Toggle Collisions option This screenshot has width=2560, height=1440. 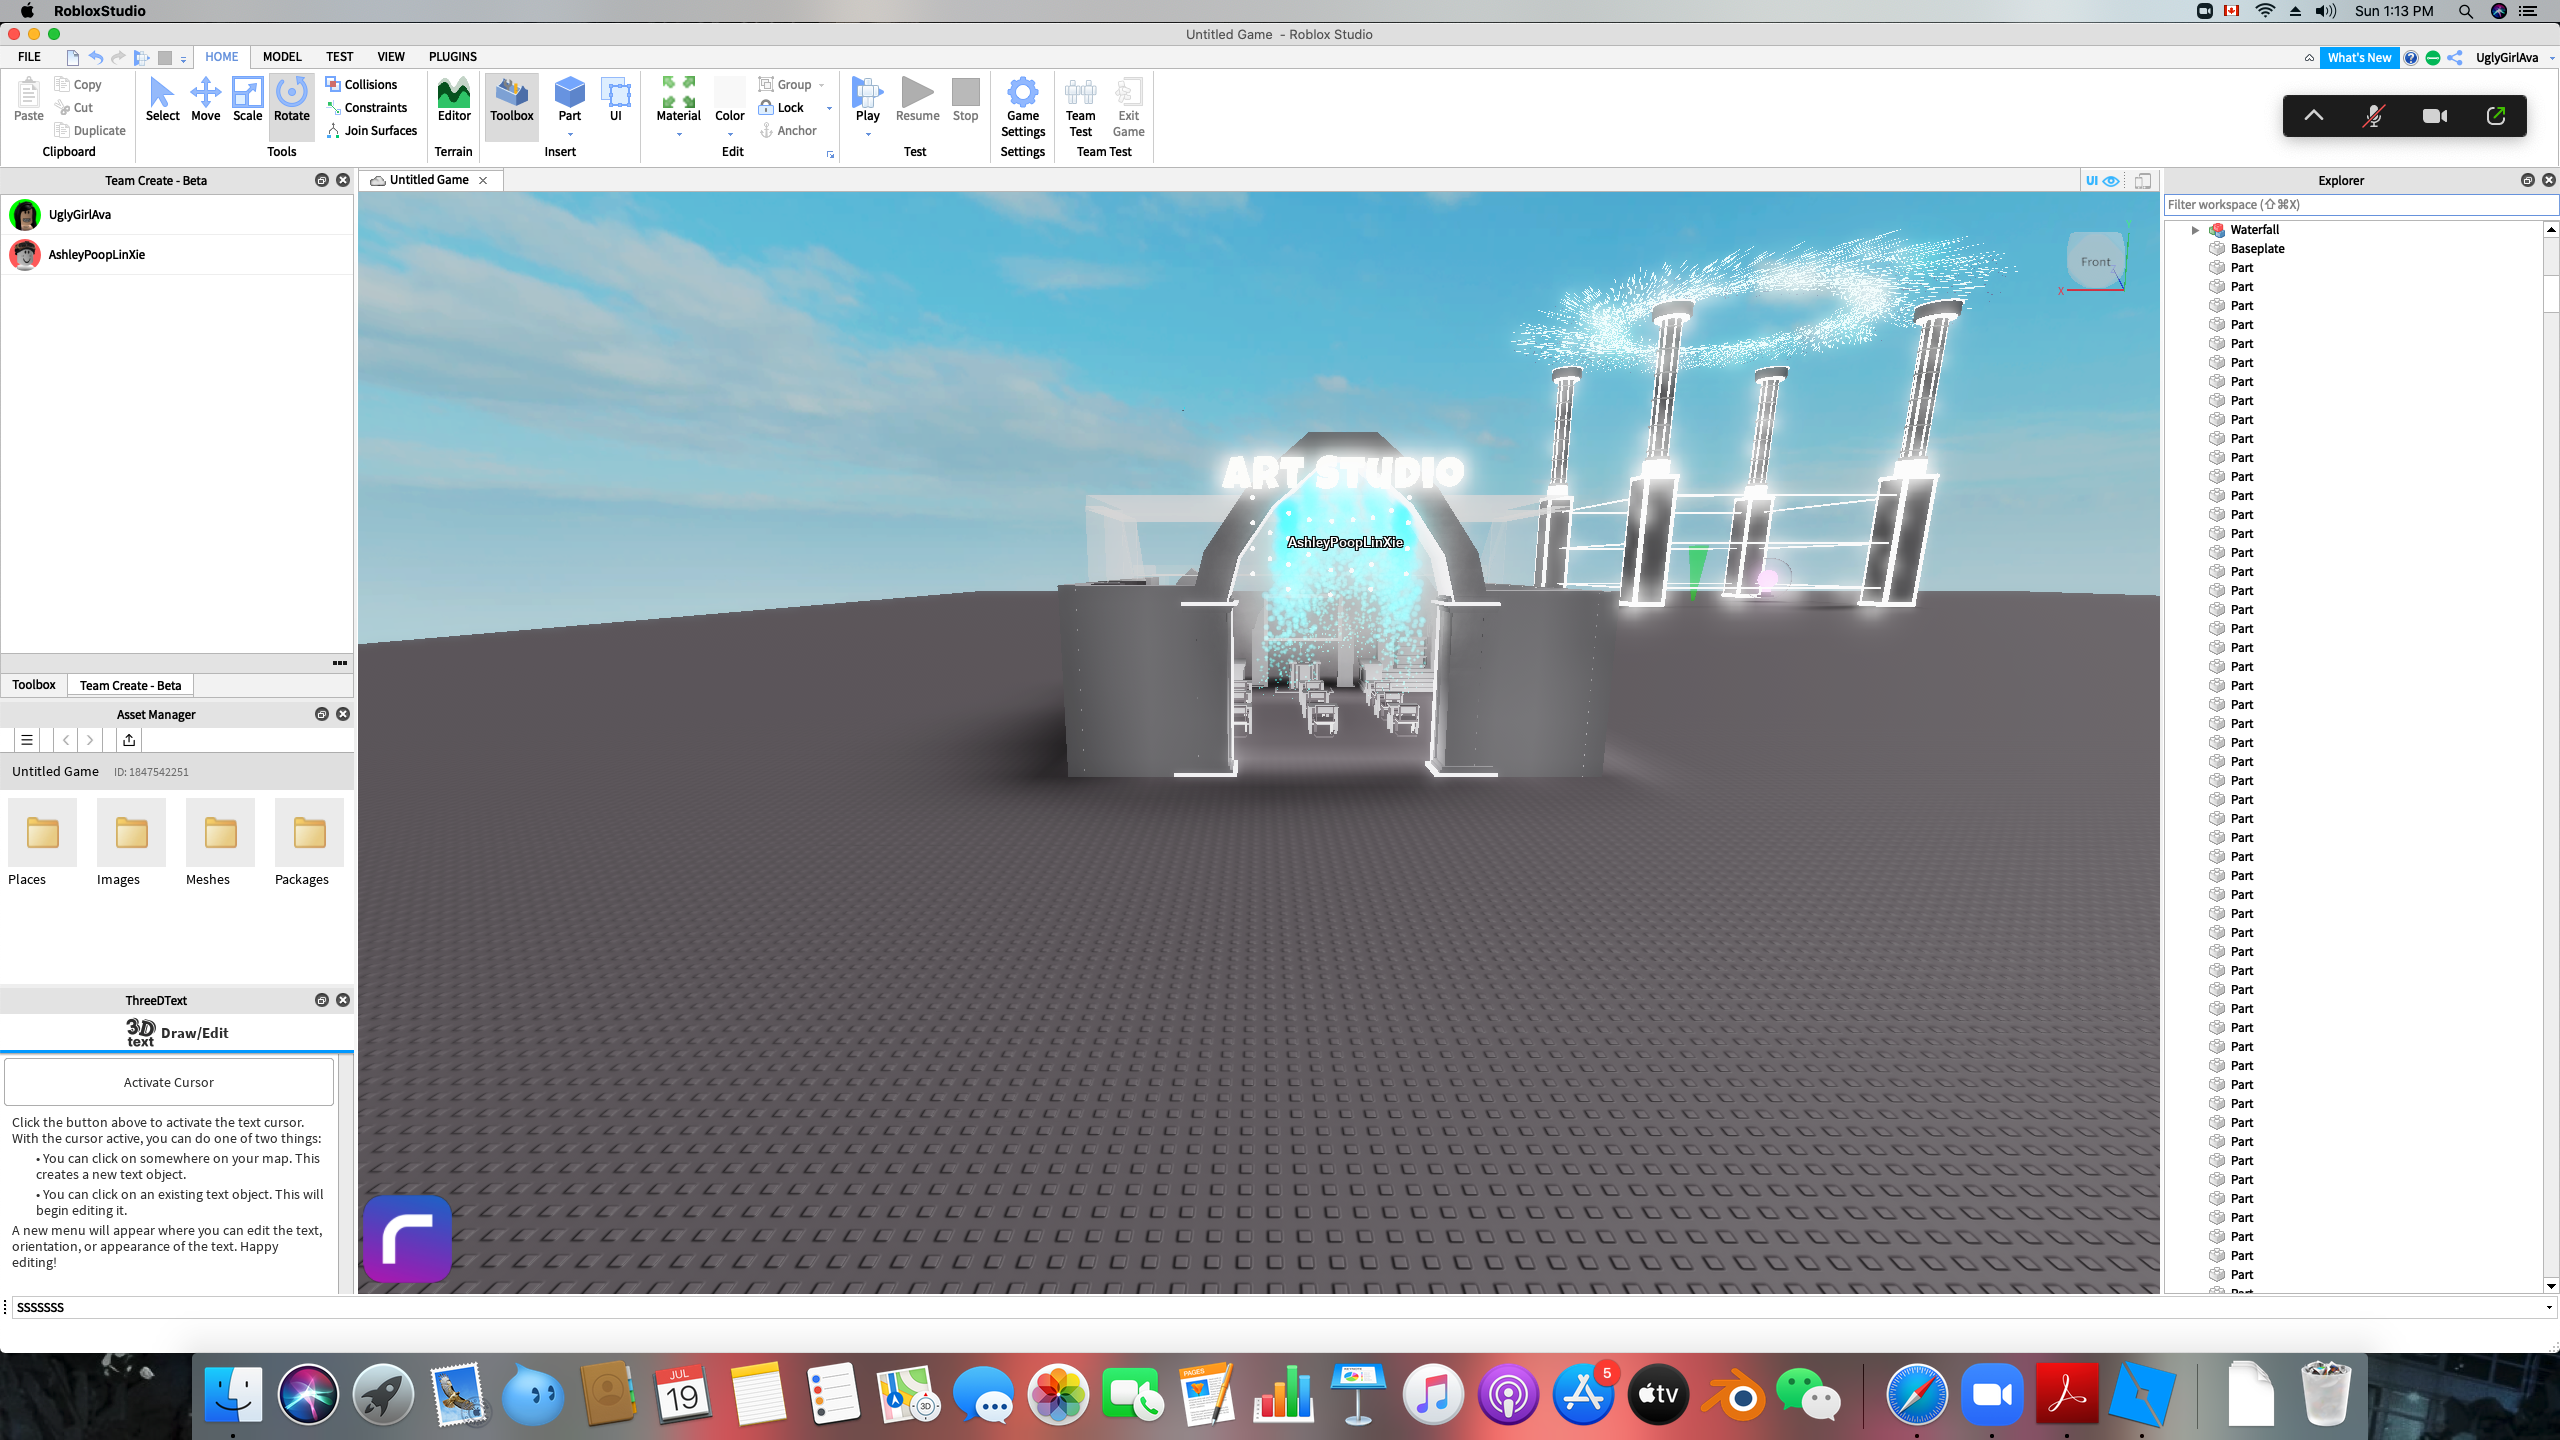point(361,85)
